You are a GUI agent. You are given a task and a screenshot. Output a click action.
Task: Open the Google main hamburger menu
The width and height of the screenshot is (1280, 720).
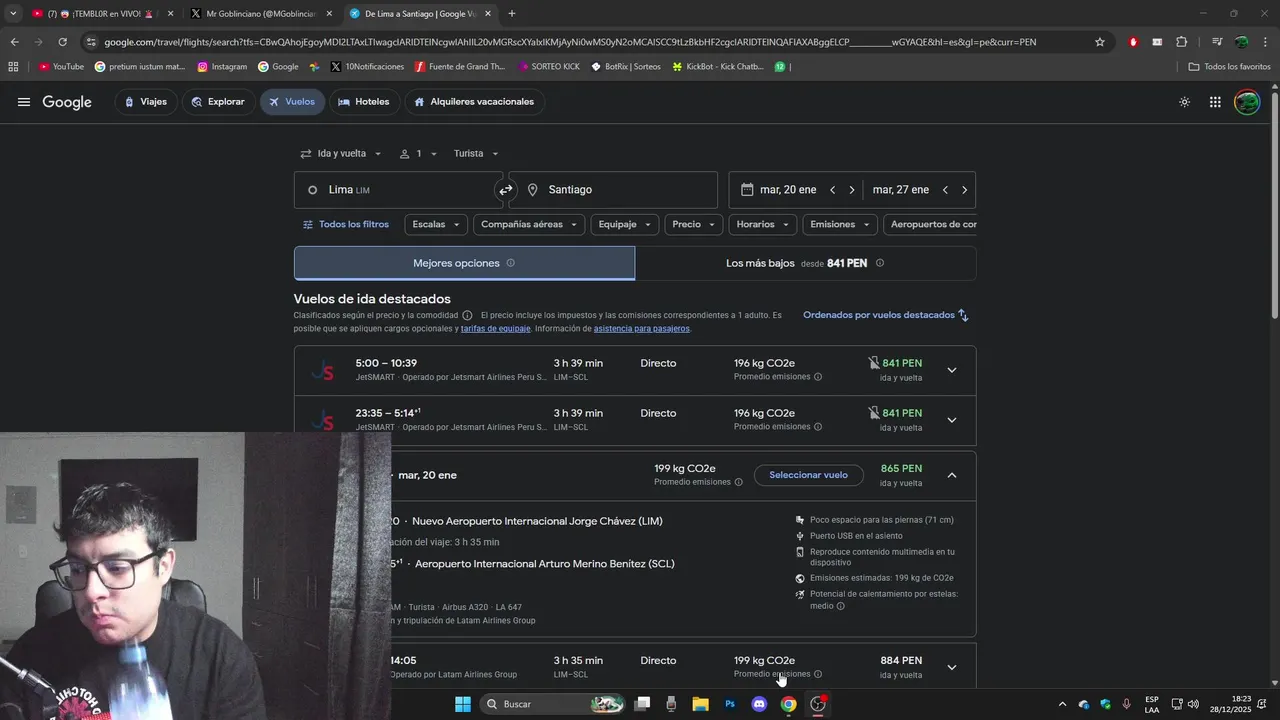click(x=24, y=102)
